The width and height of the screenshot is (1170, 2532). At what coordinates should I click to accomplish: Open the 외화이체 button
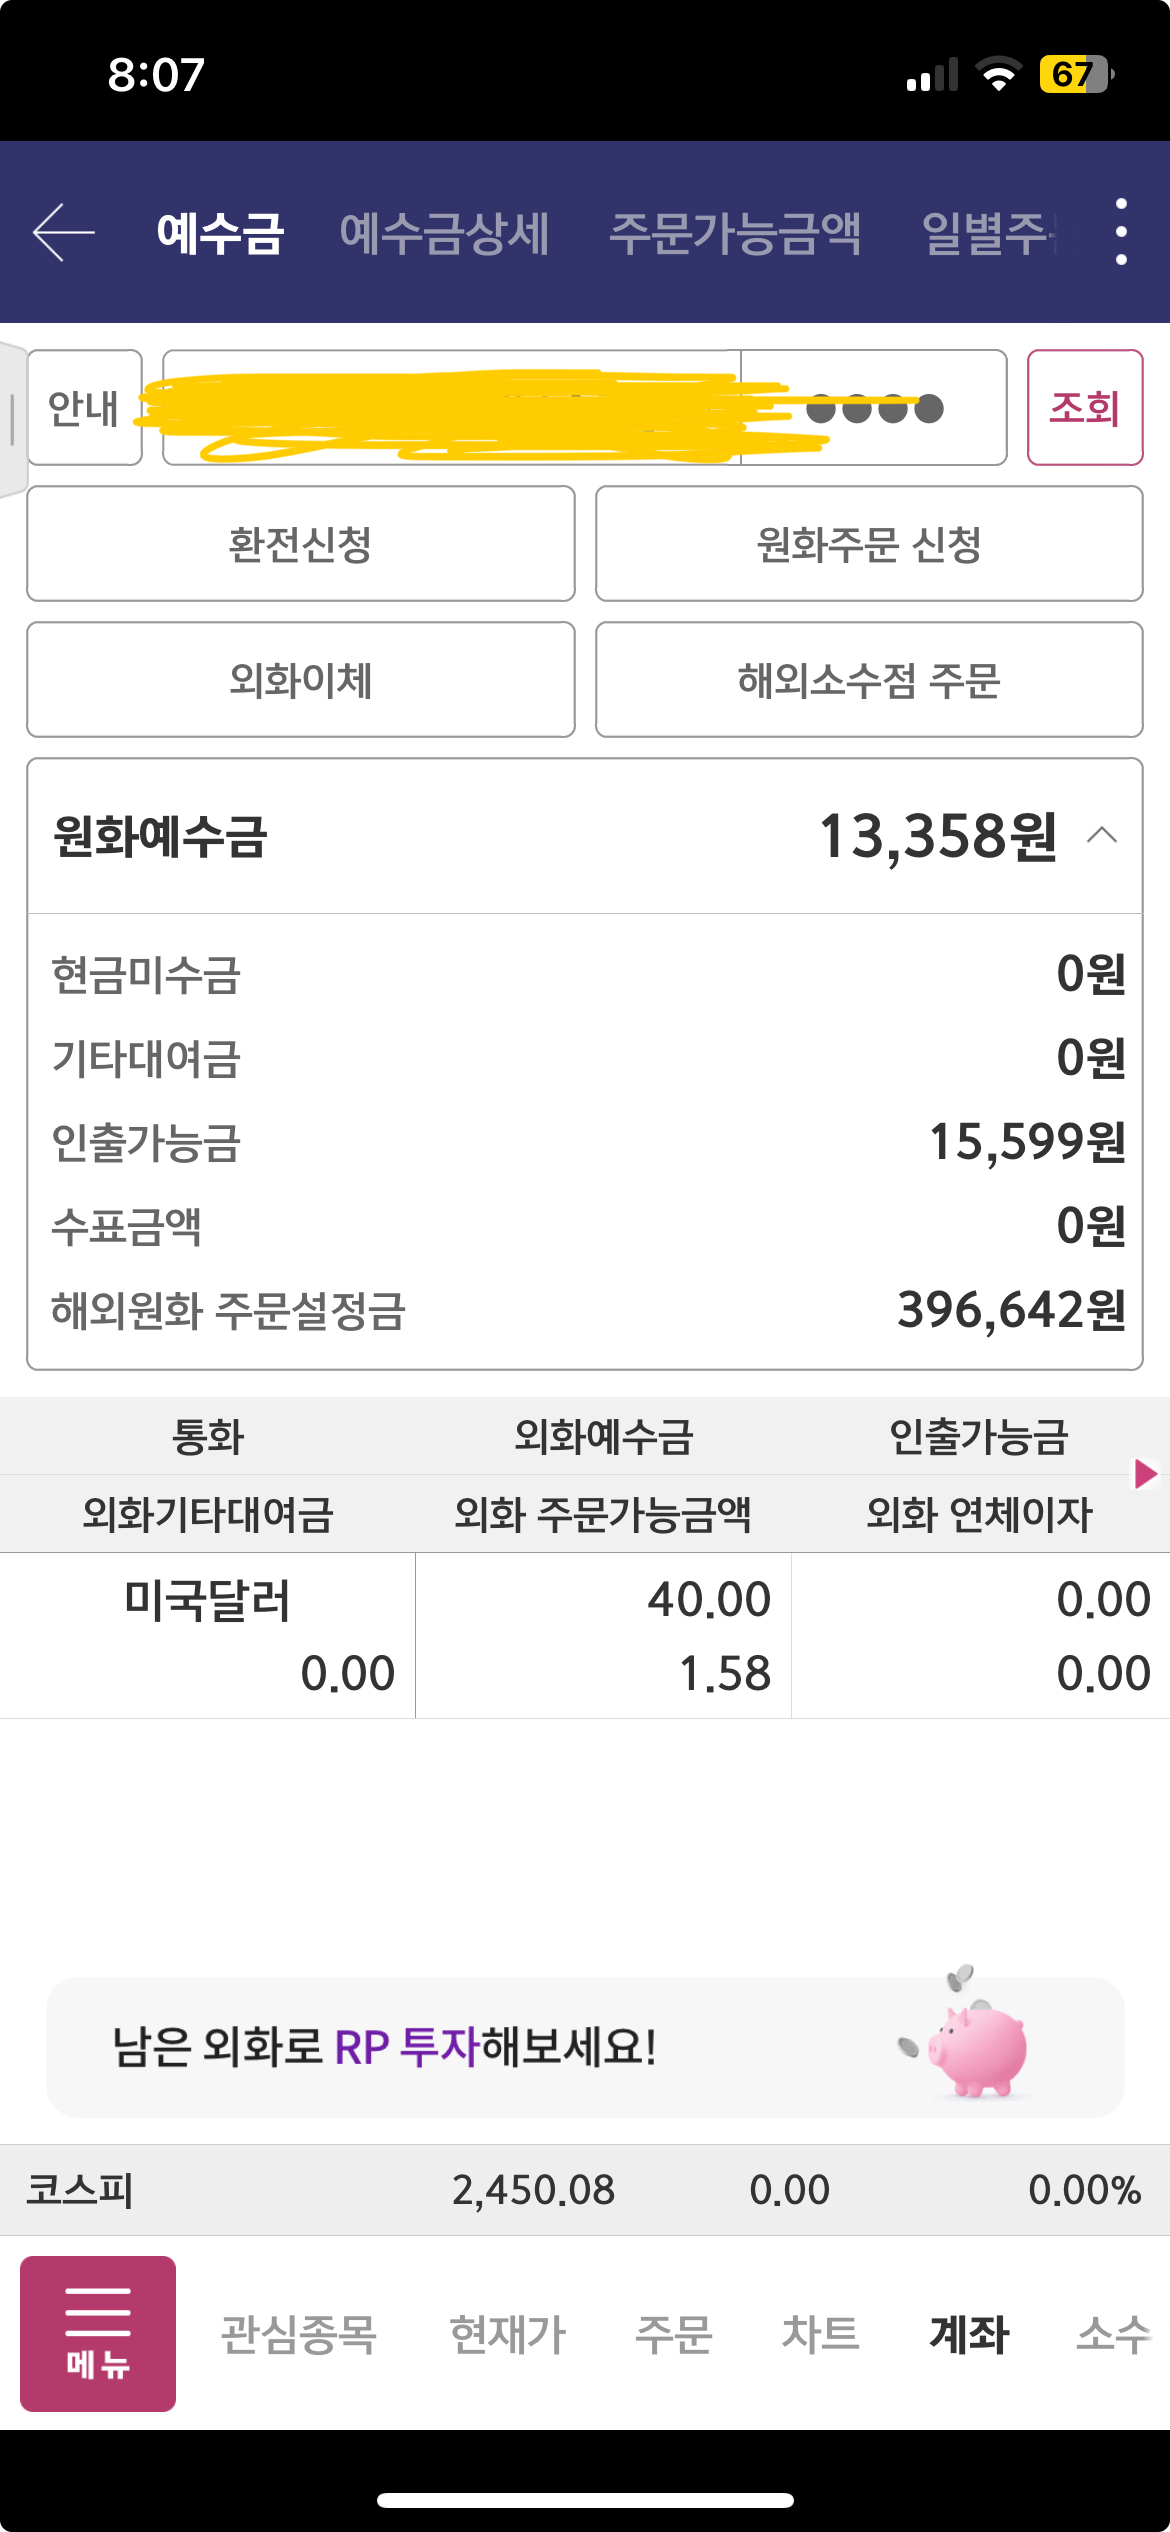tap(301, 680)
